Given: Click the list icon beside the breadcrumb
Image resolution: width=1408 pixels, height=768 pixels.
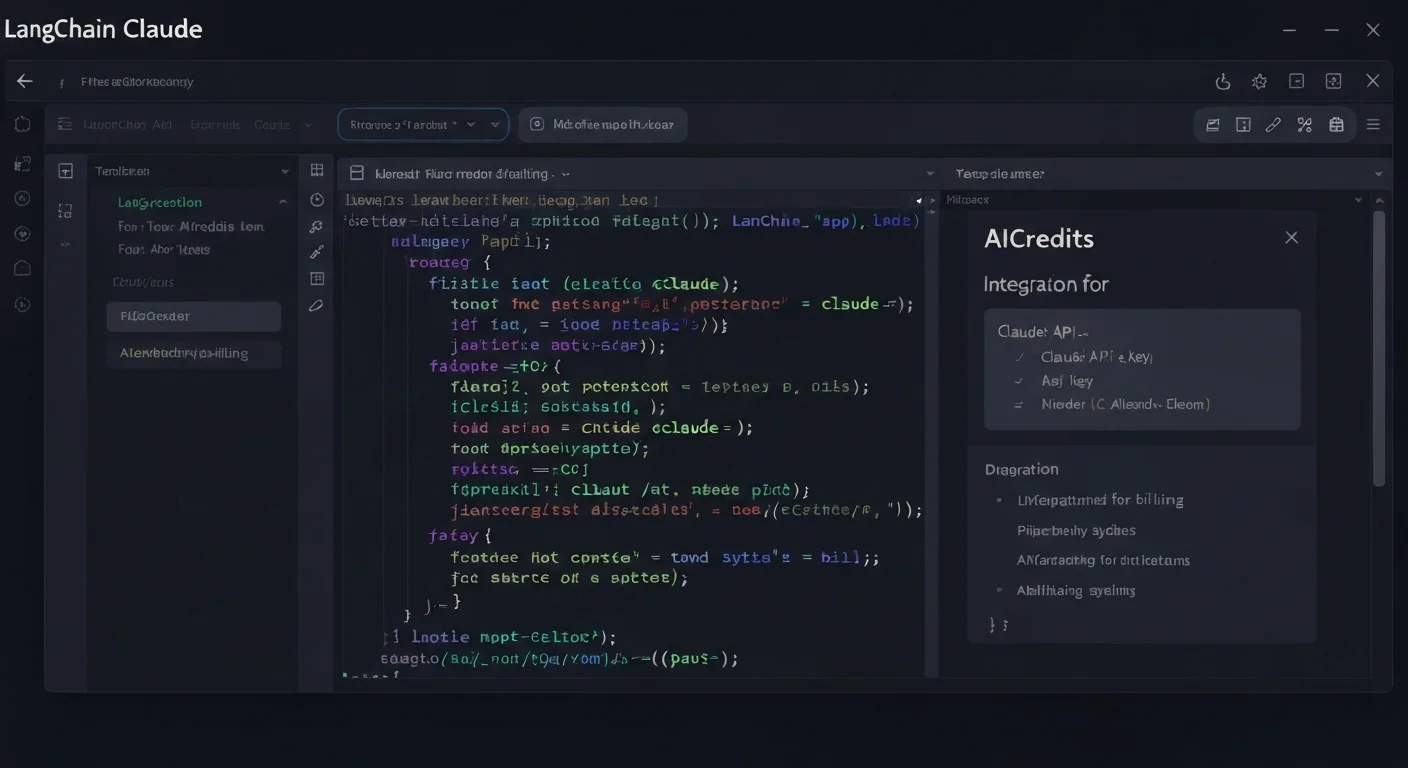Looking at the screenshot, I should click(65, 125).
